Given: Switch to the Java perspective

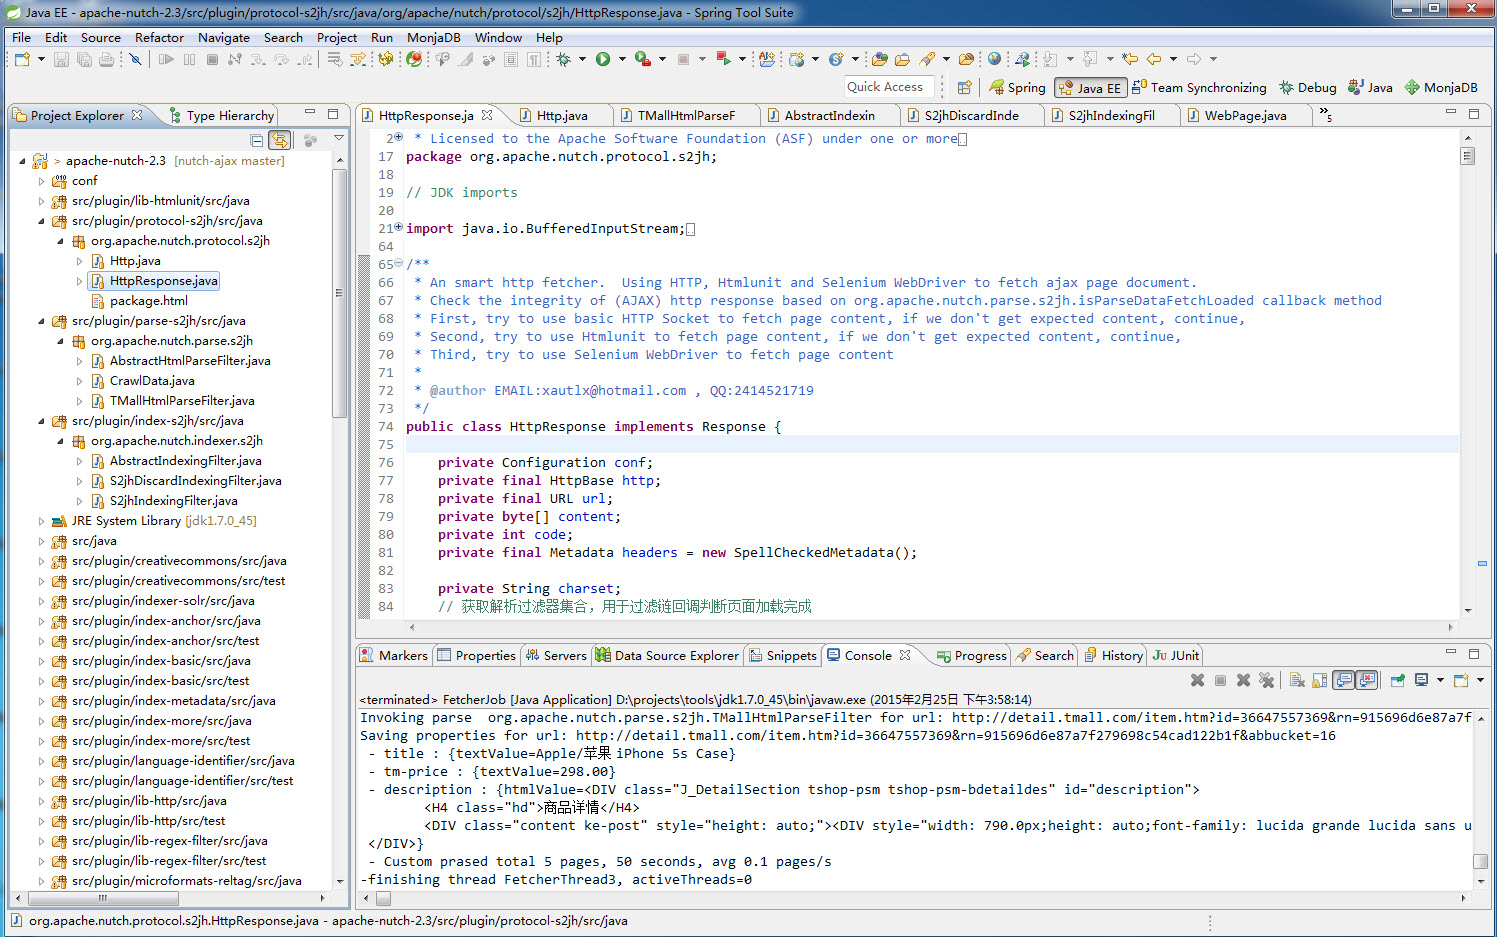Looking at the screenshot, I should click(x=1370, y=87).
